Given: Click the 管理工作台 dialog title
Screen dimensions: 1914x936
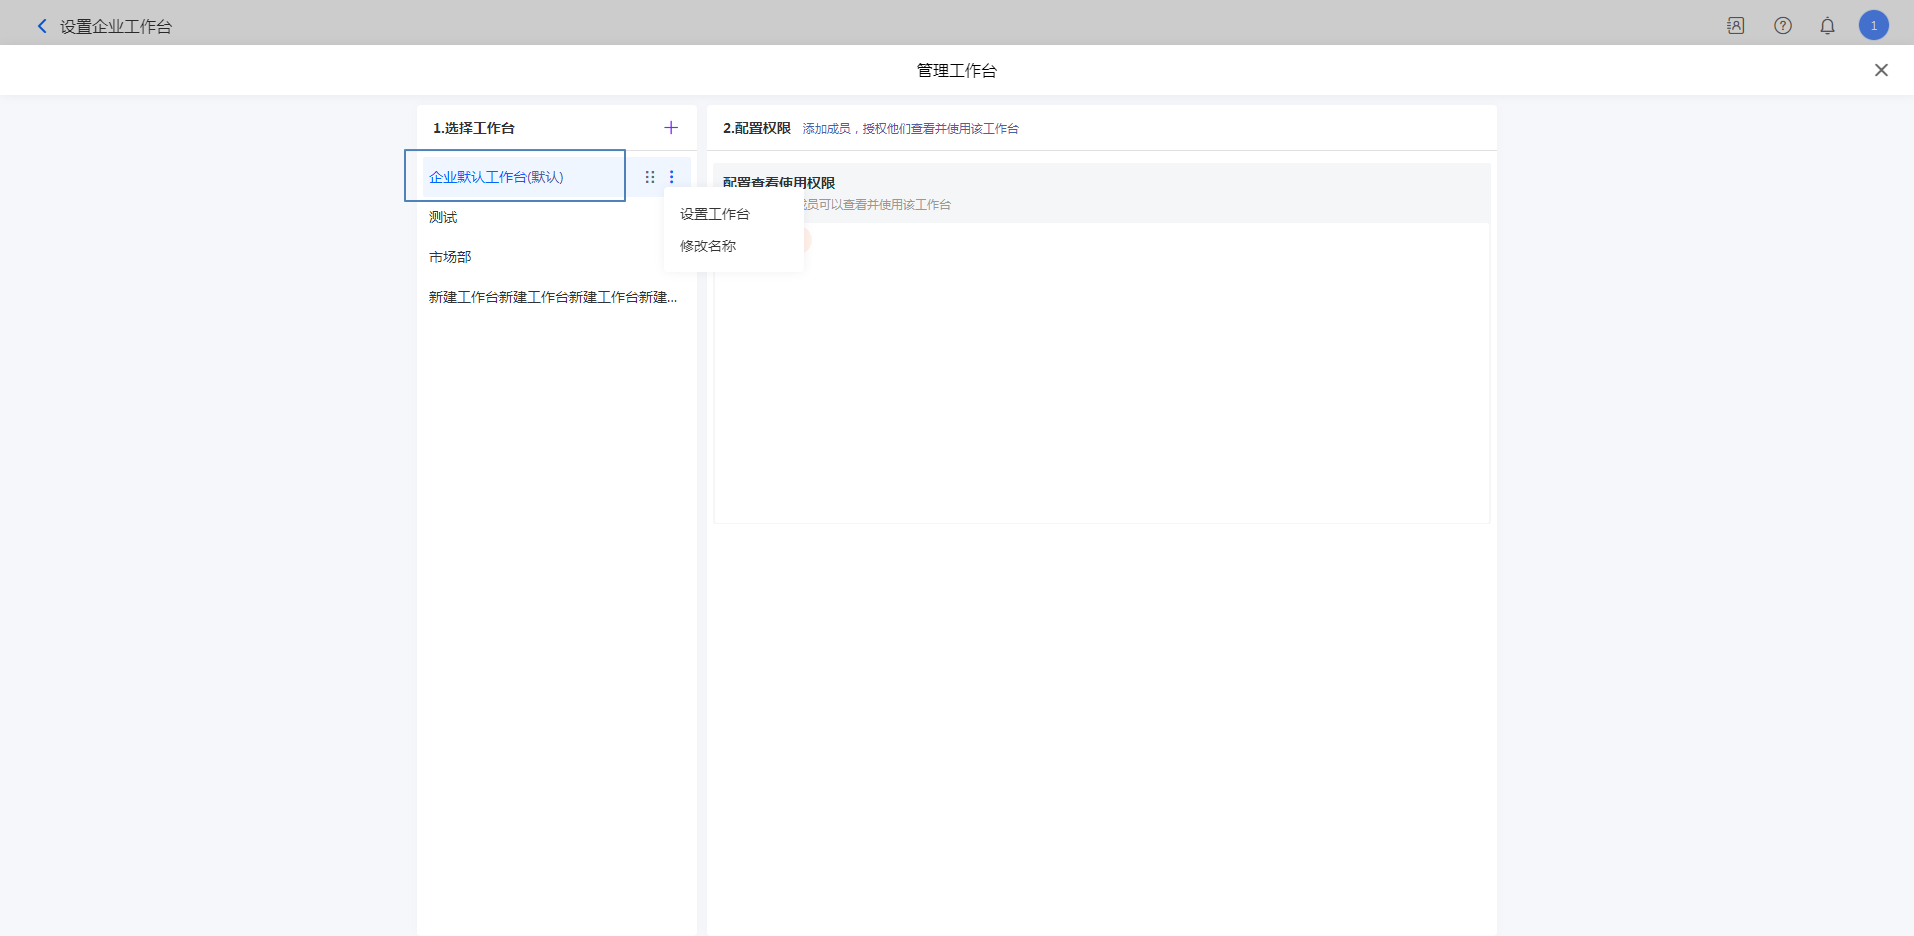Looking at the screenshot, I should pos(956,70).
